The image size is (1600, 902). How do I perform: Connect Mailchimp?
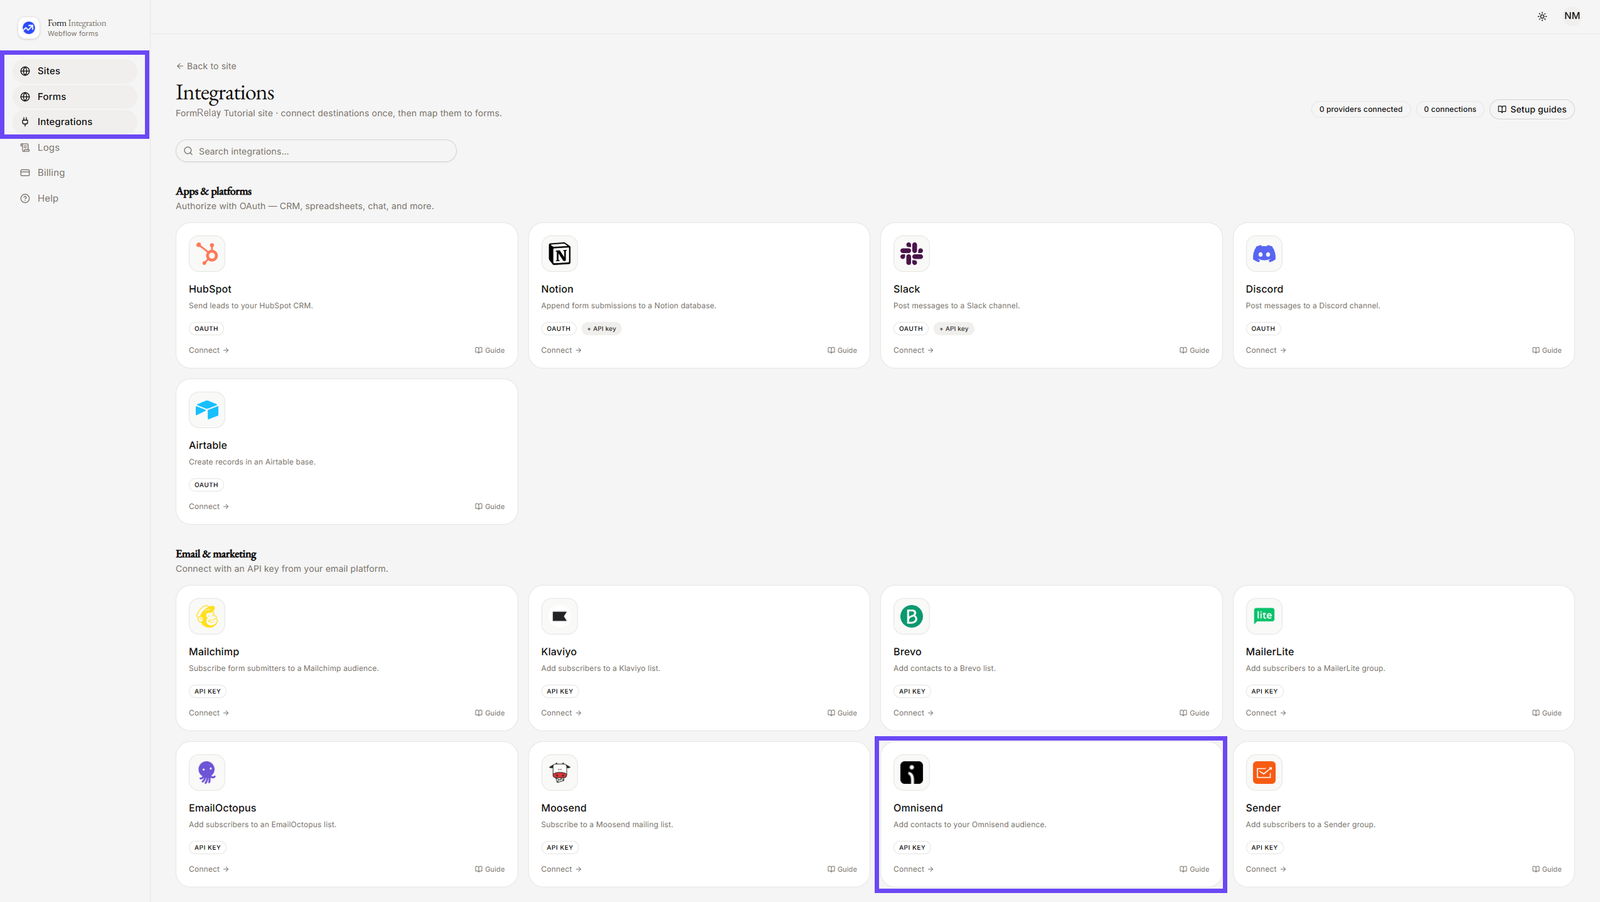[209, 713]
